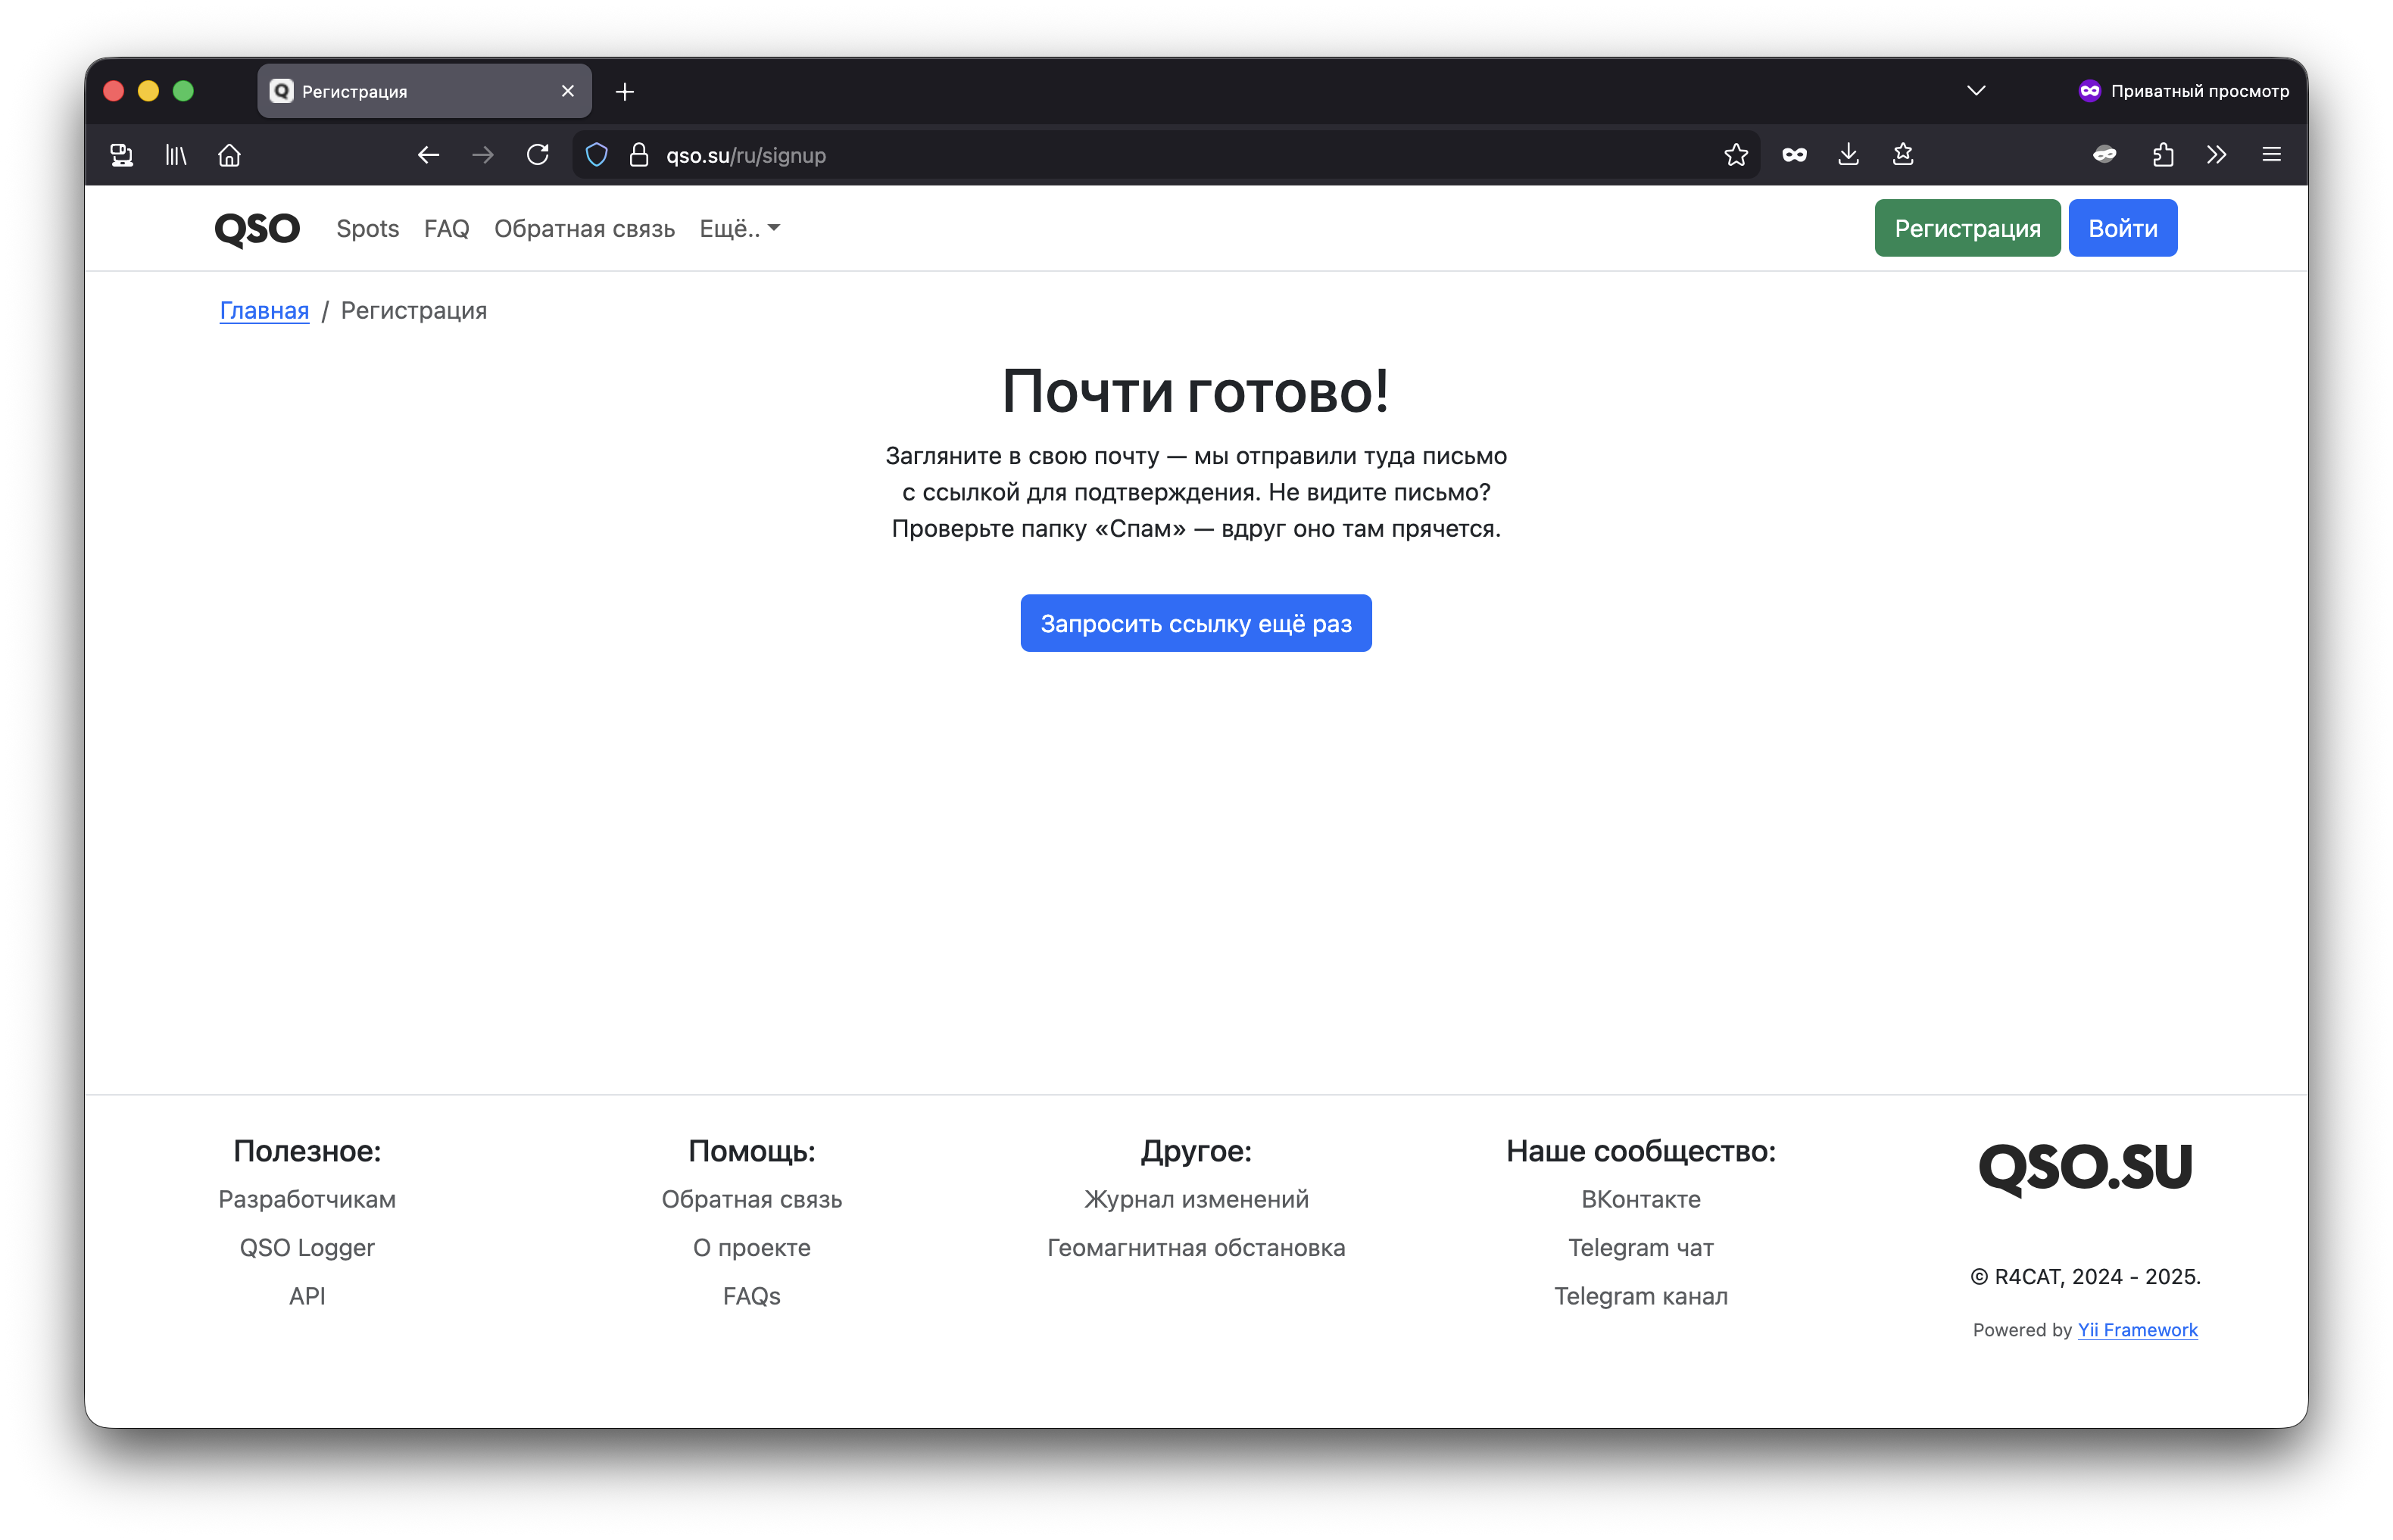The image size is (2393, 1540).
Task: Click the reload page icon
Action: [538, 155]
